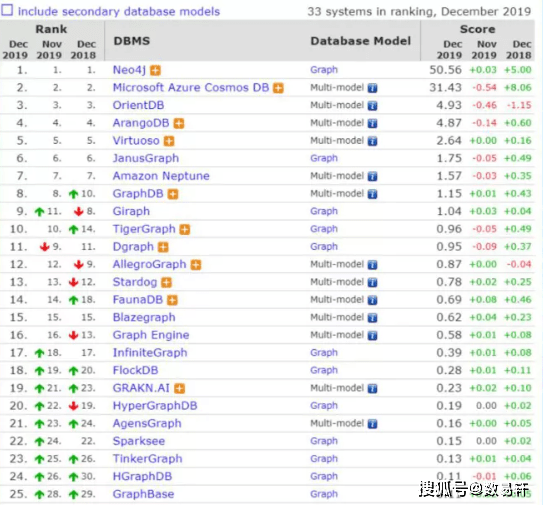Click the info icon in AgensGraph row
This screenshot has width=543, height=506.
click(x=372, y=424)
